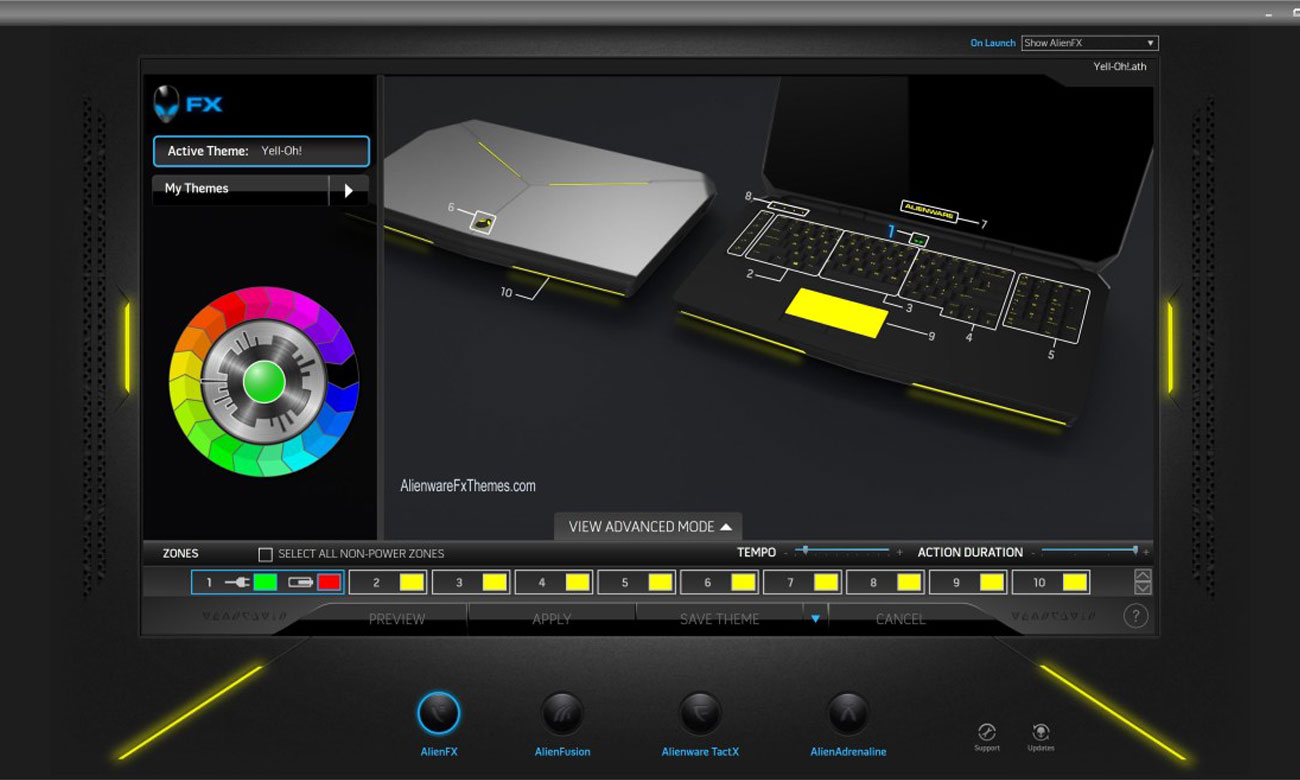This screenshot has height=780, width=1300.
Task: Click zone 1 red color swatch
Action: pyautogui.click(x=329, y=582)
